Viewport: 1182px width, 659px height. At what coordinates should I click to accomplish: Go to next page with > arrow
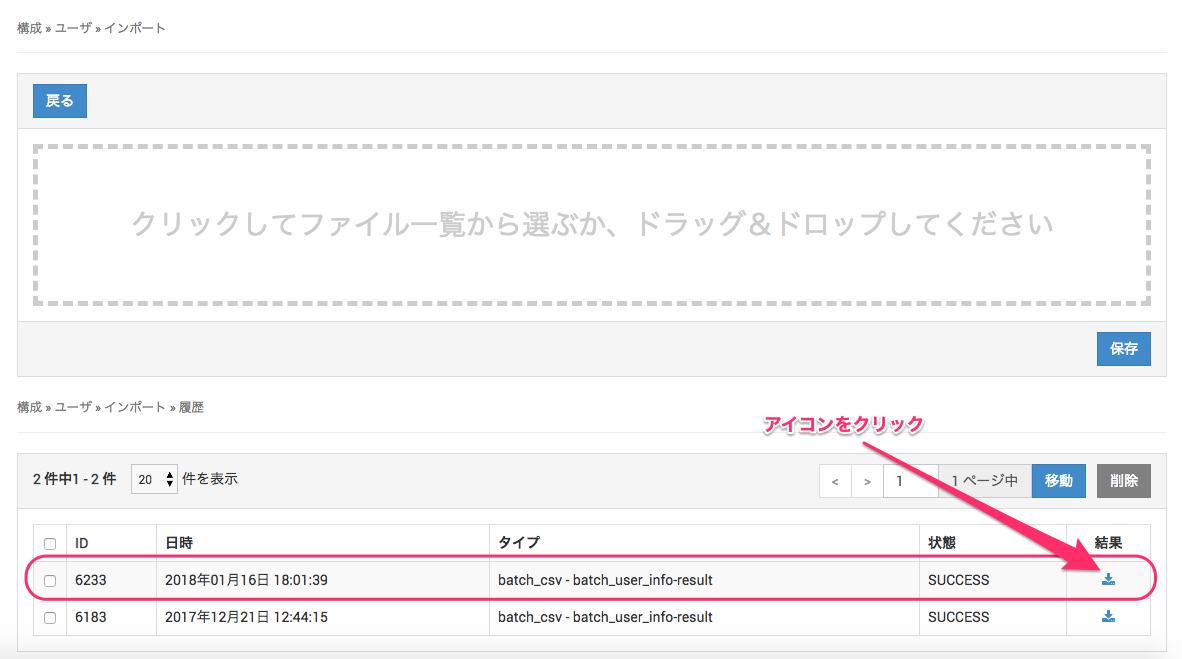tap(867, 481)
